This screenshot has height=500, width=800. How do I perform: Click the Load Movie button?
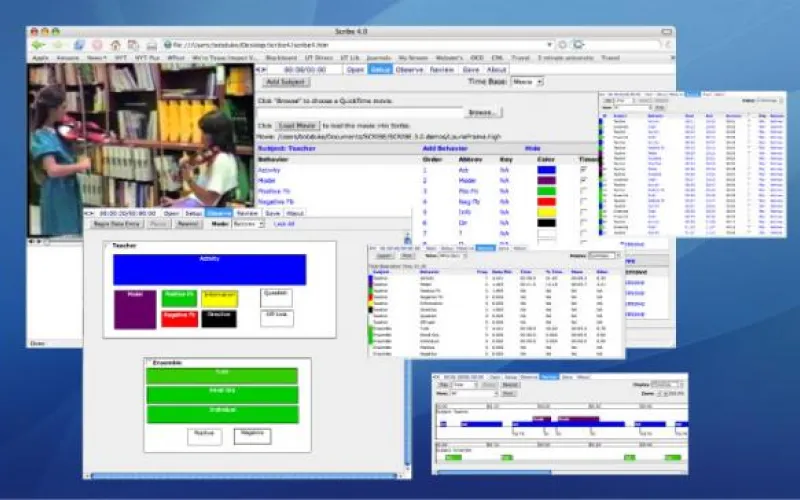click(x=297, y=126)
